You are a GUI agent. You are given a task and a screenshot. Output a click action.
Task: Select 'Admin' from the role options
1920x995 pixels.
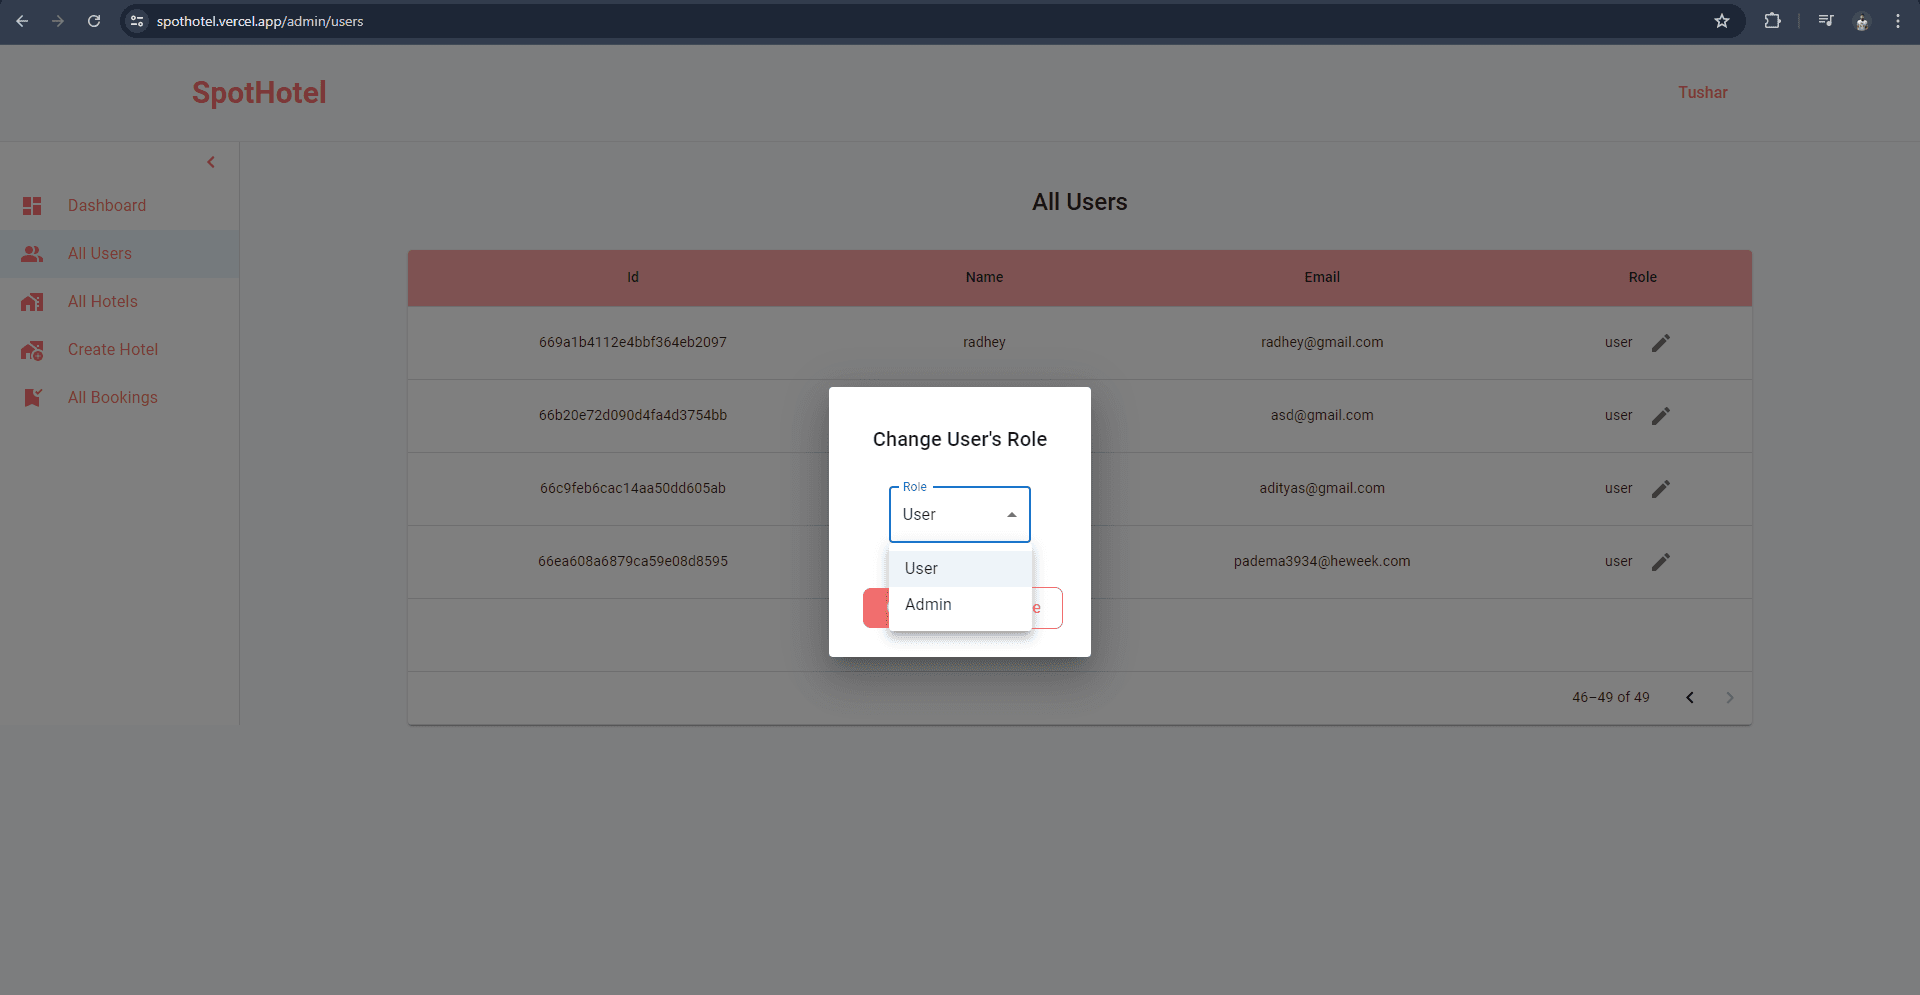(927, 604)
